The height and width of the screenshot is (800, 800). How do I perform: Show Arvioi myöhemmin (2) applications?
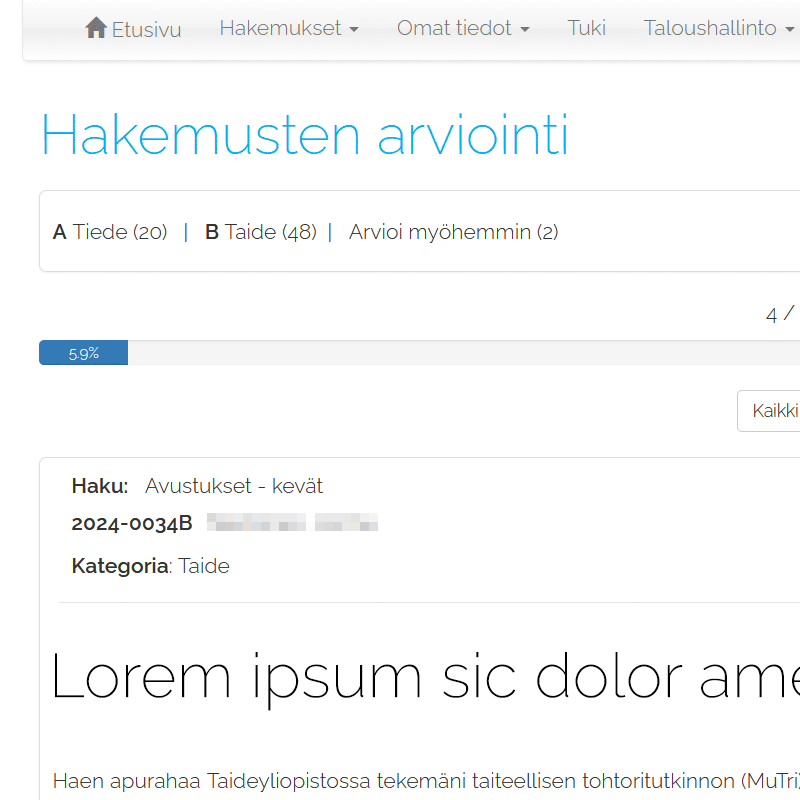click(x=453, y=232)
